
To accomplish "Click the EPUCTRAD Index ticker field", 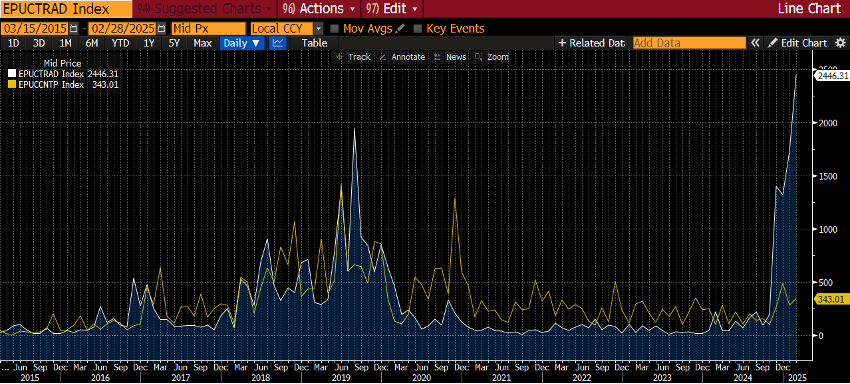I will [x=66, y=9].
